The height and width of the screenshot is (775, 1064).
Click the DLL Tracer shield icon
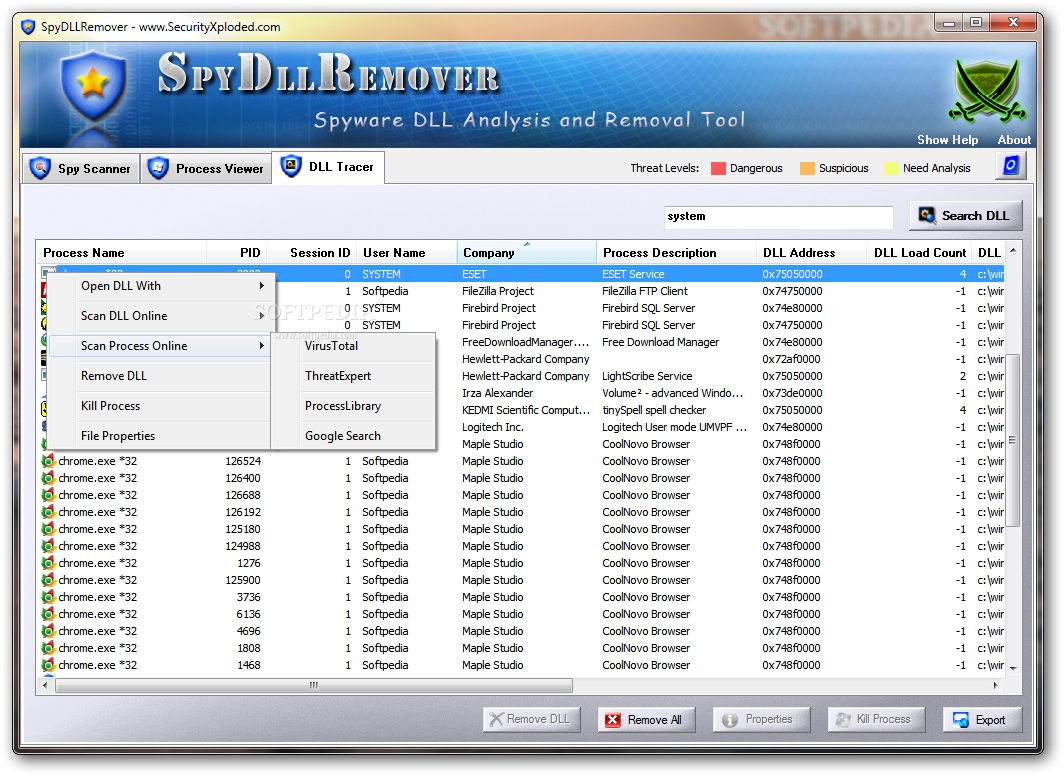click(x=291, y=166)
